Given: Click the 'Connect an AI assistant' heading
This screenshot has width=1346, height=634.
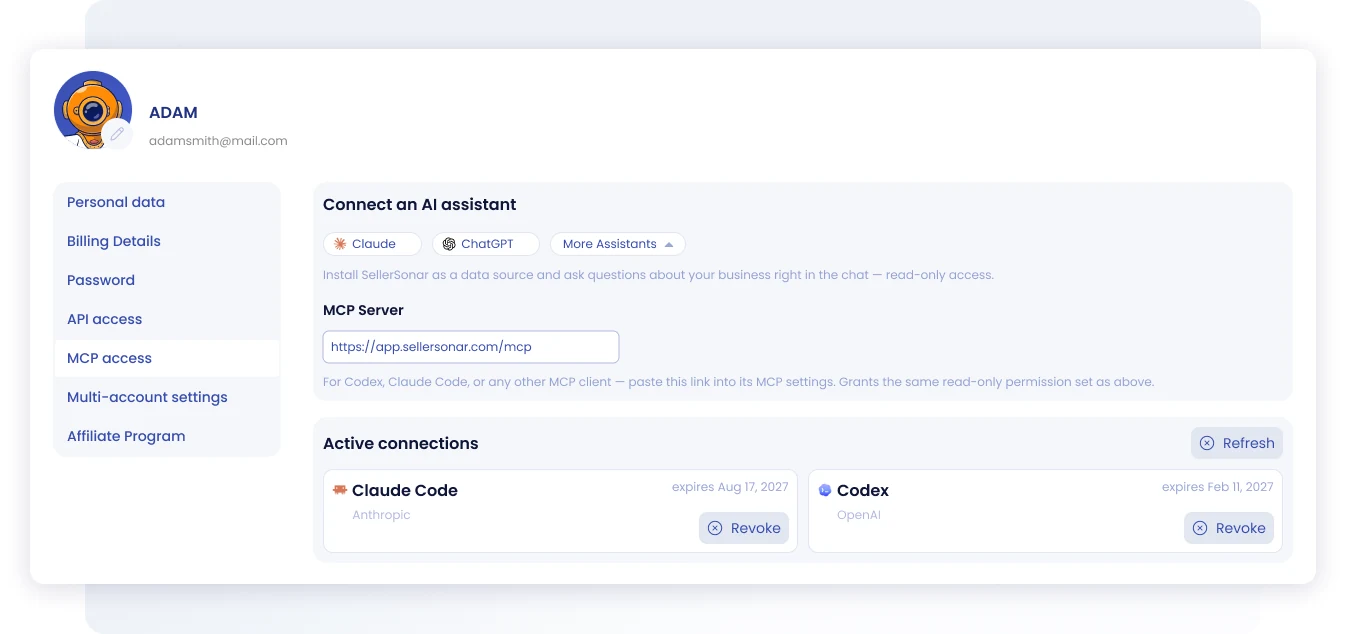Looking at the screenshot, I should [420, 204].
